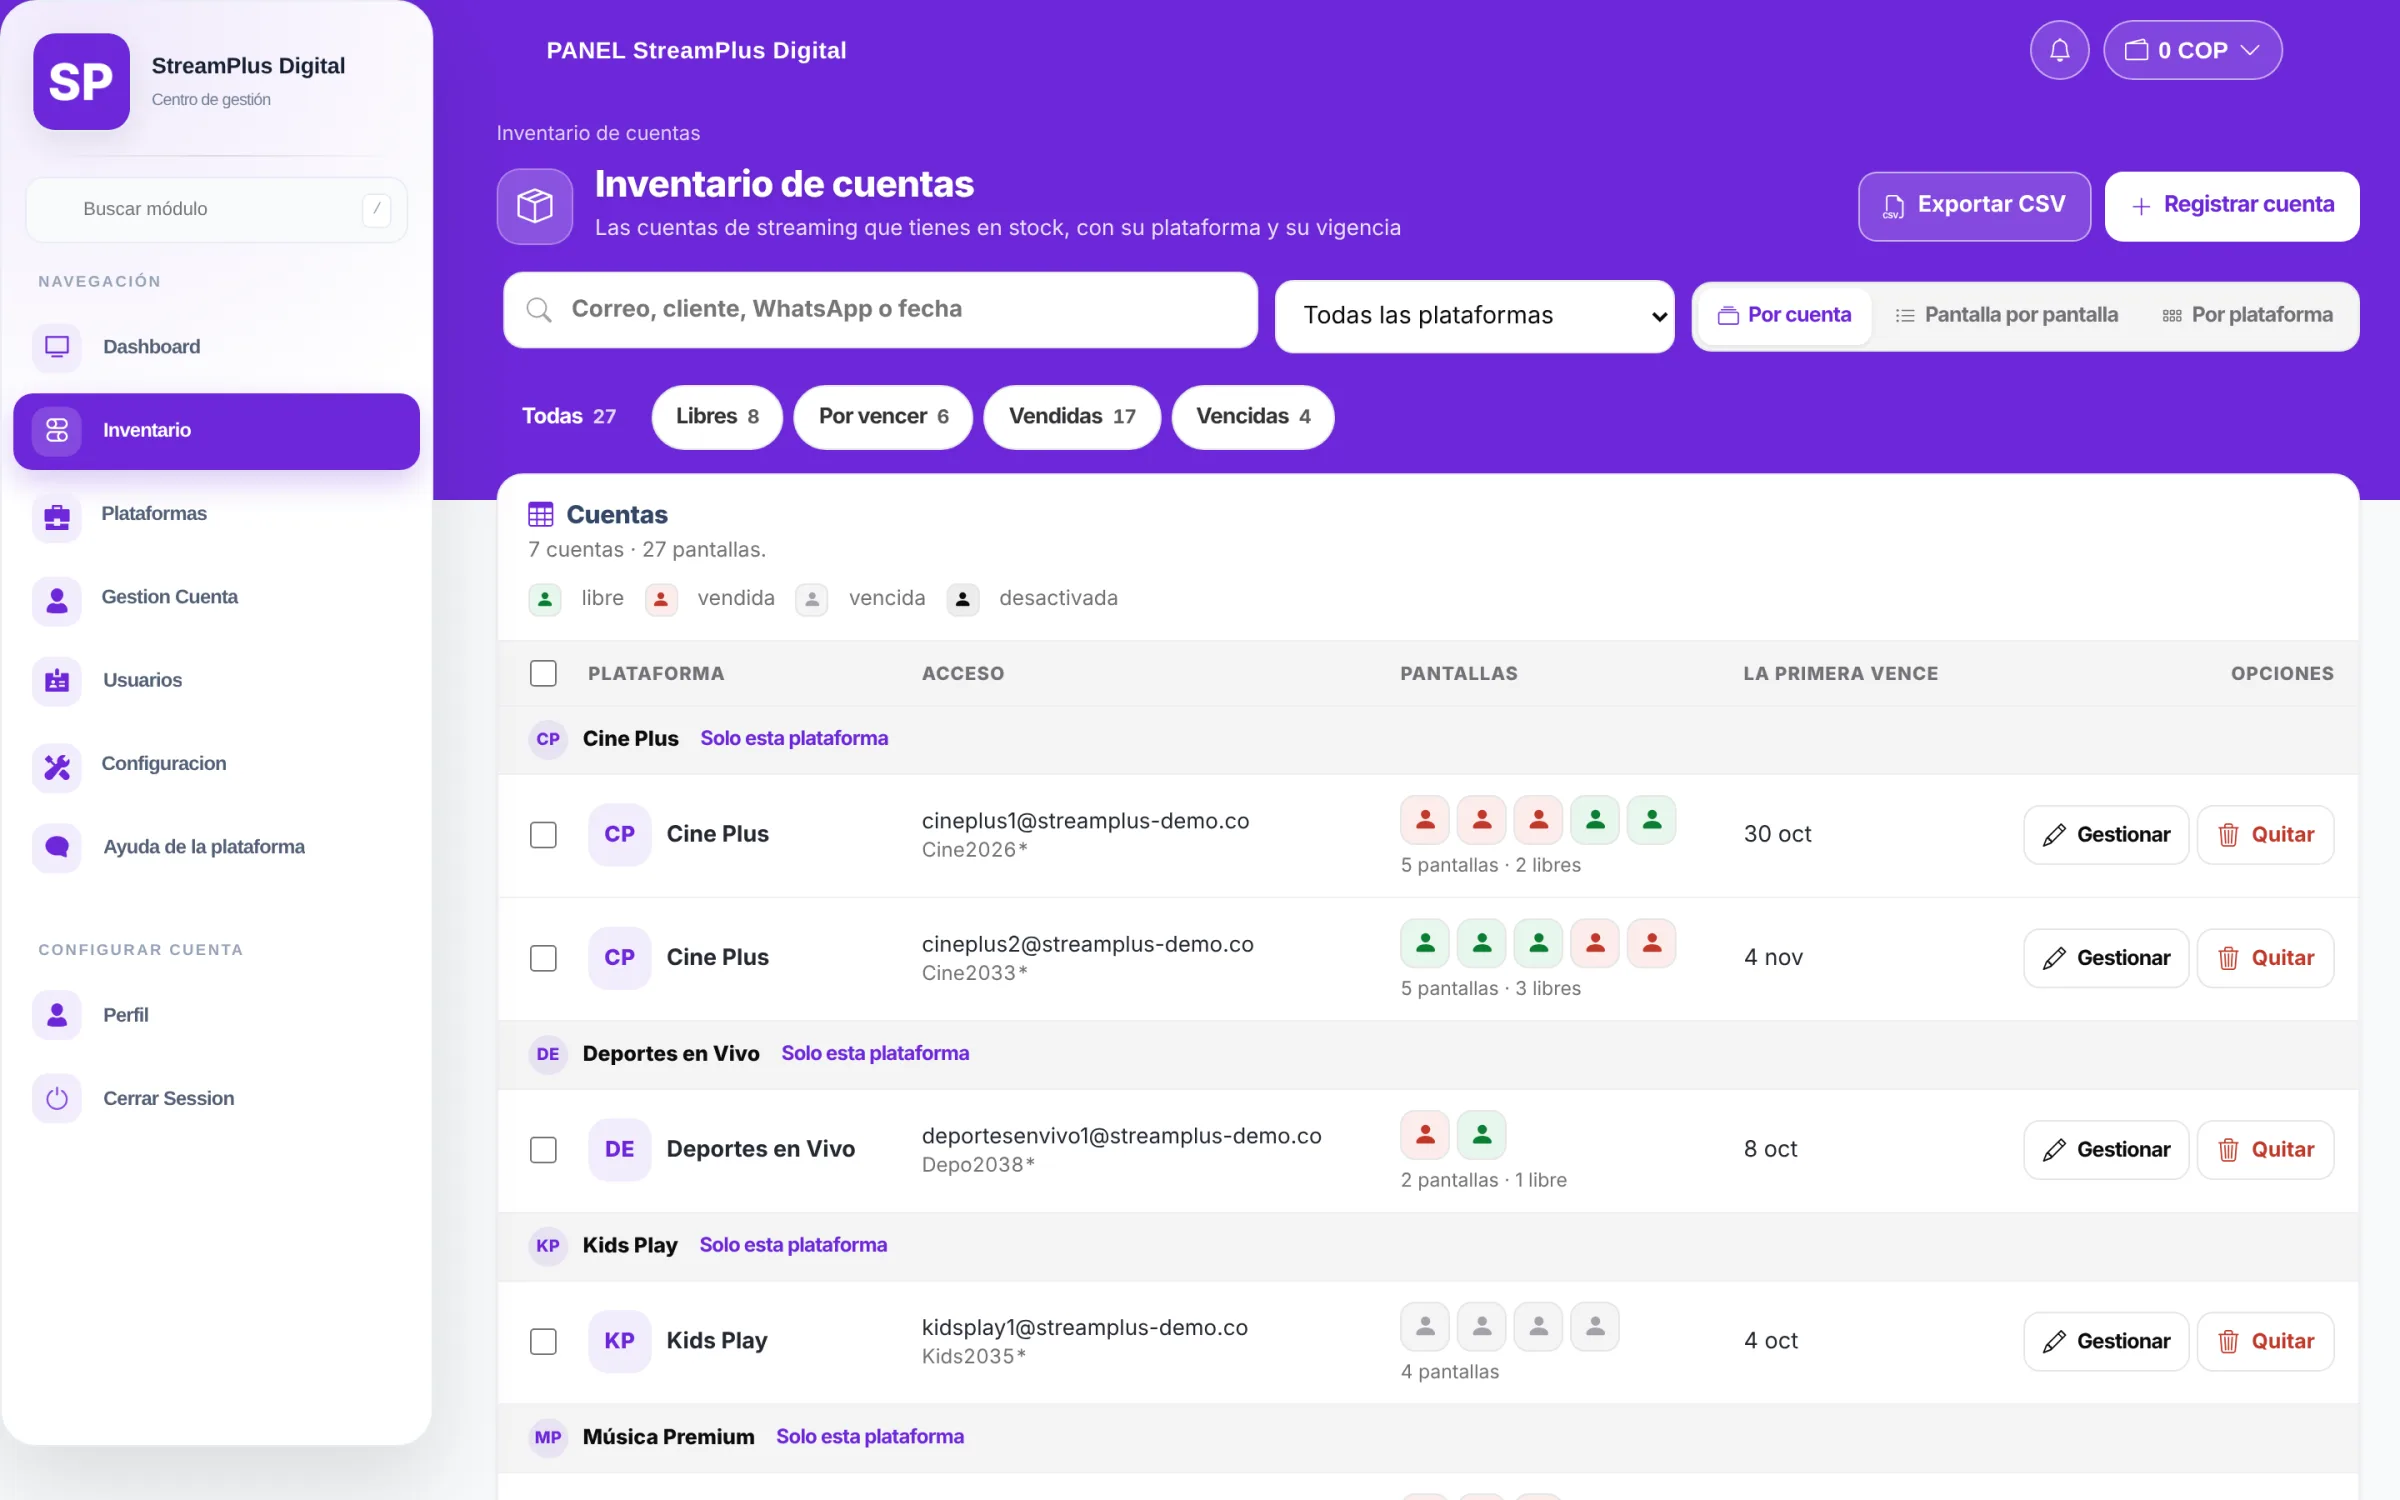Click the Buscar módulo search field
This screenshot has height=1500, width=2400.
tap(216, 209)
